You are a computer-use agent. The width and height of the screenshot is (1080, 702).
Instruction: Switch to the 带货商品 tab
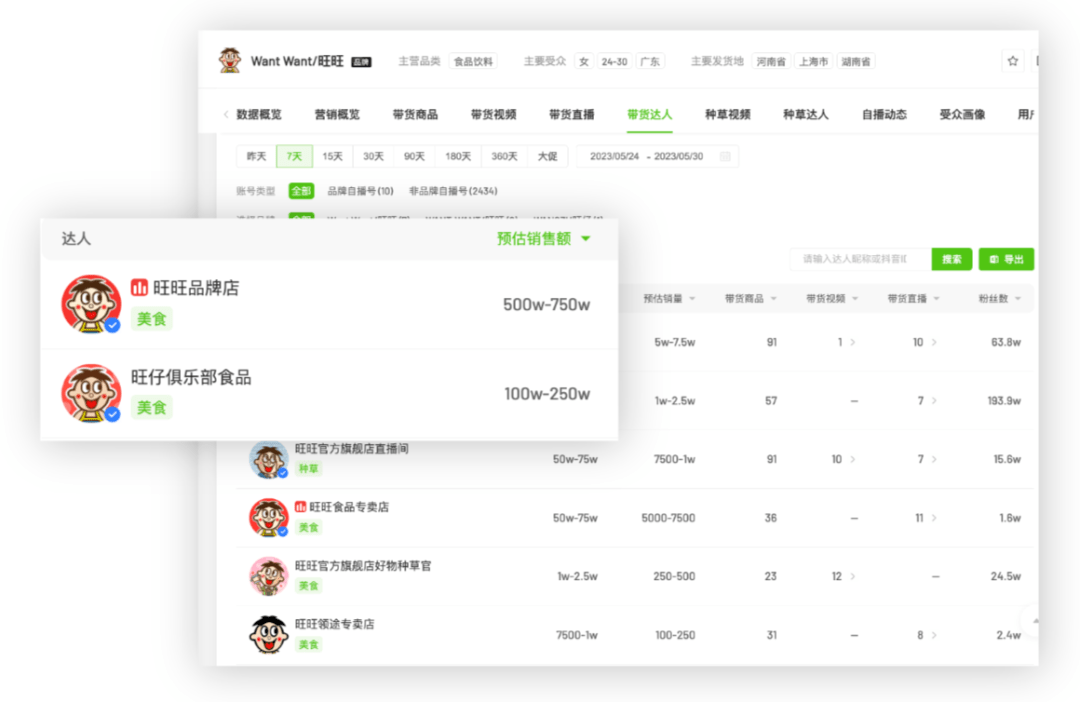(x=415, y=114)
